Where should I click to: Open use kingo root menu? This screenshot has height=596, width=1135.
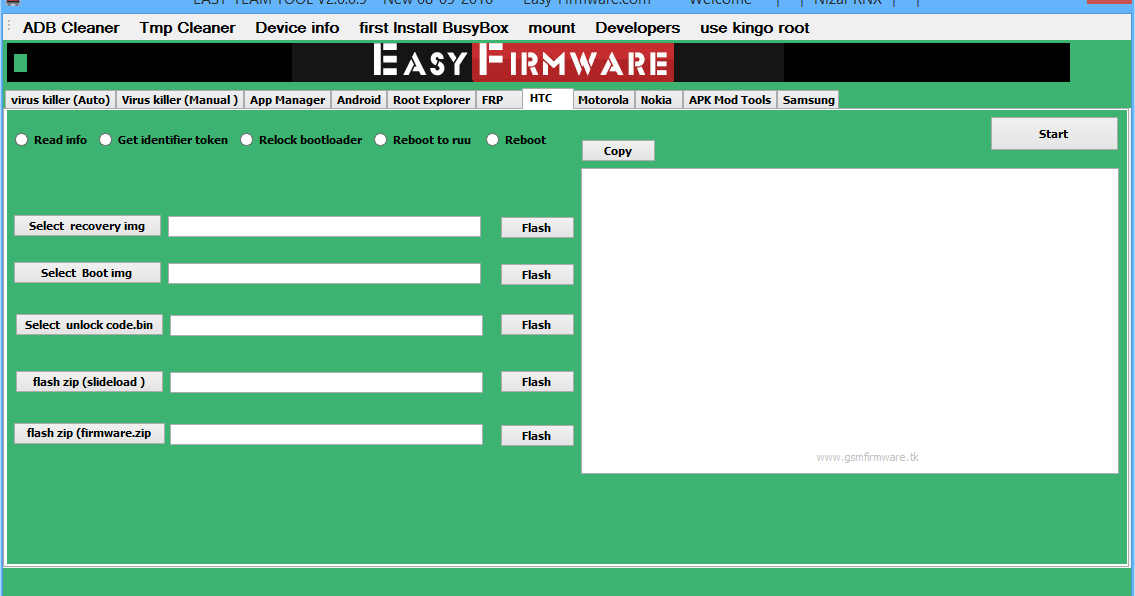[x=754, y=28]
